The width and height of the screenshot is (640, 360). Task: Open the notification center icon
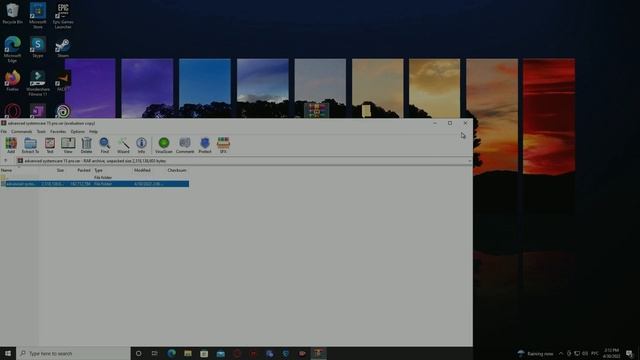coord(629,353)
